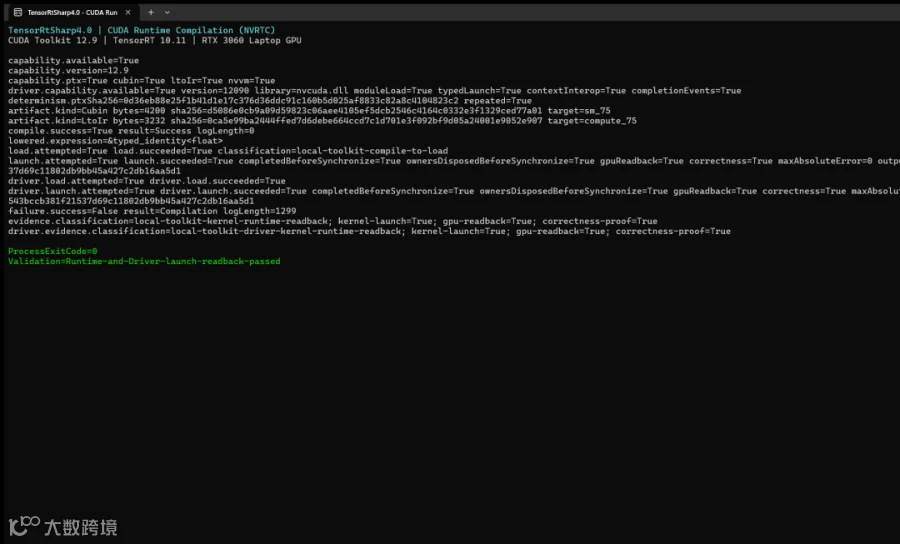900x544 pixels.
Task: Click the 'evidence.classification=local-toolkit-kernel-runtime-readback' line
Action: [x=333, y=221]
